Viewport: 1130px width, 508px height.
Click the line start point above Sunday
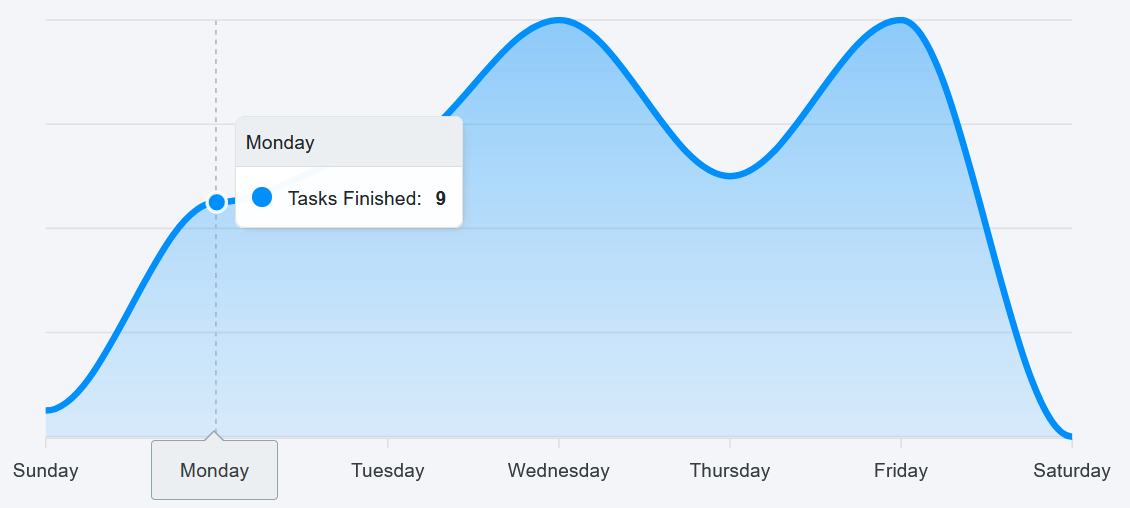coord(49,410)
